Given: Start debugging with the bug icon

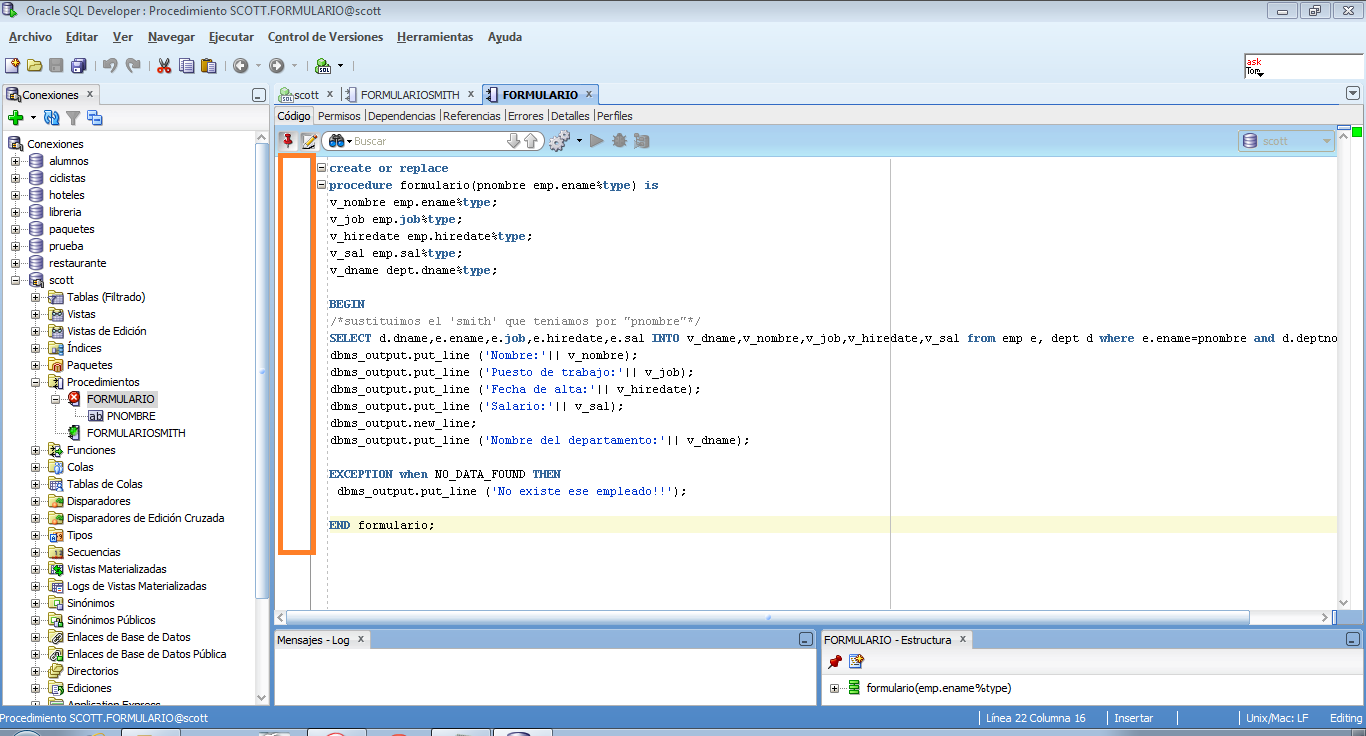Looking at the screenshot, I should click(x=620, y=140).
